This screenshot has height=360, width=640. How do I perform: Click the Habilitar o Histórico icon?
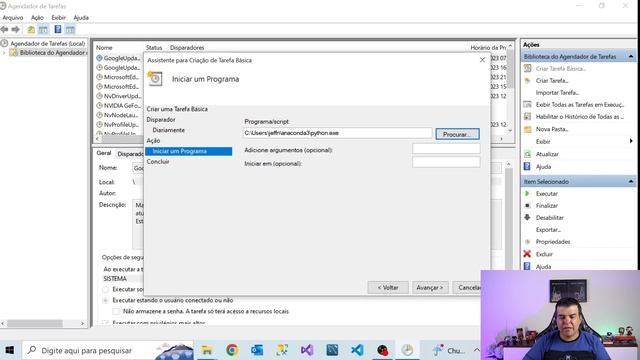click(527, 117)
